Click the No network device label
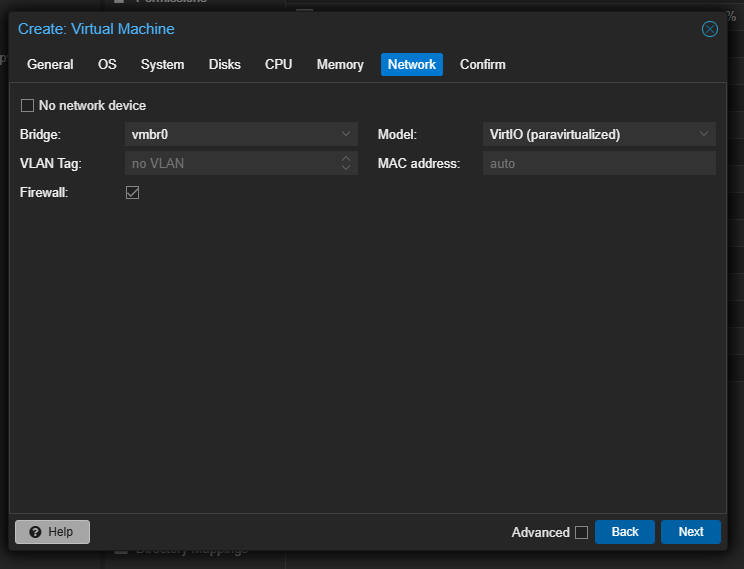This screenshot has height=569, width=744. (93, 105)
